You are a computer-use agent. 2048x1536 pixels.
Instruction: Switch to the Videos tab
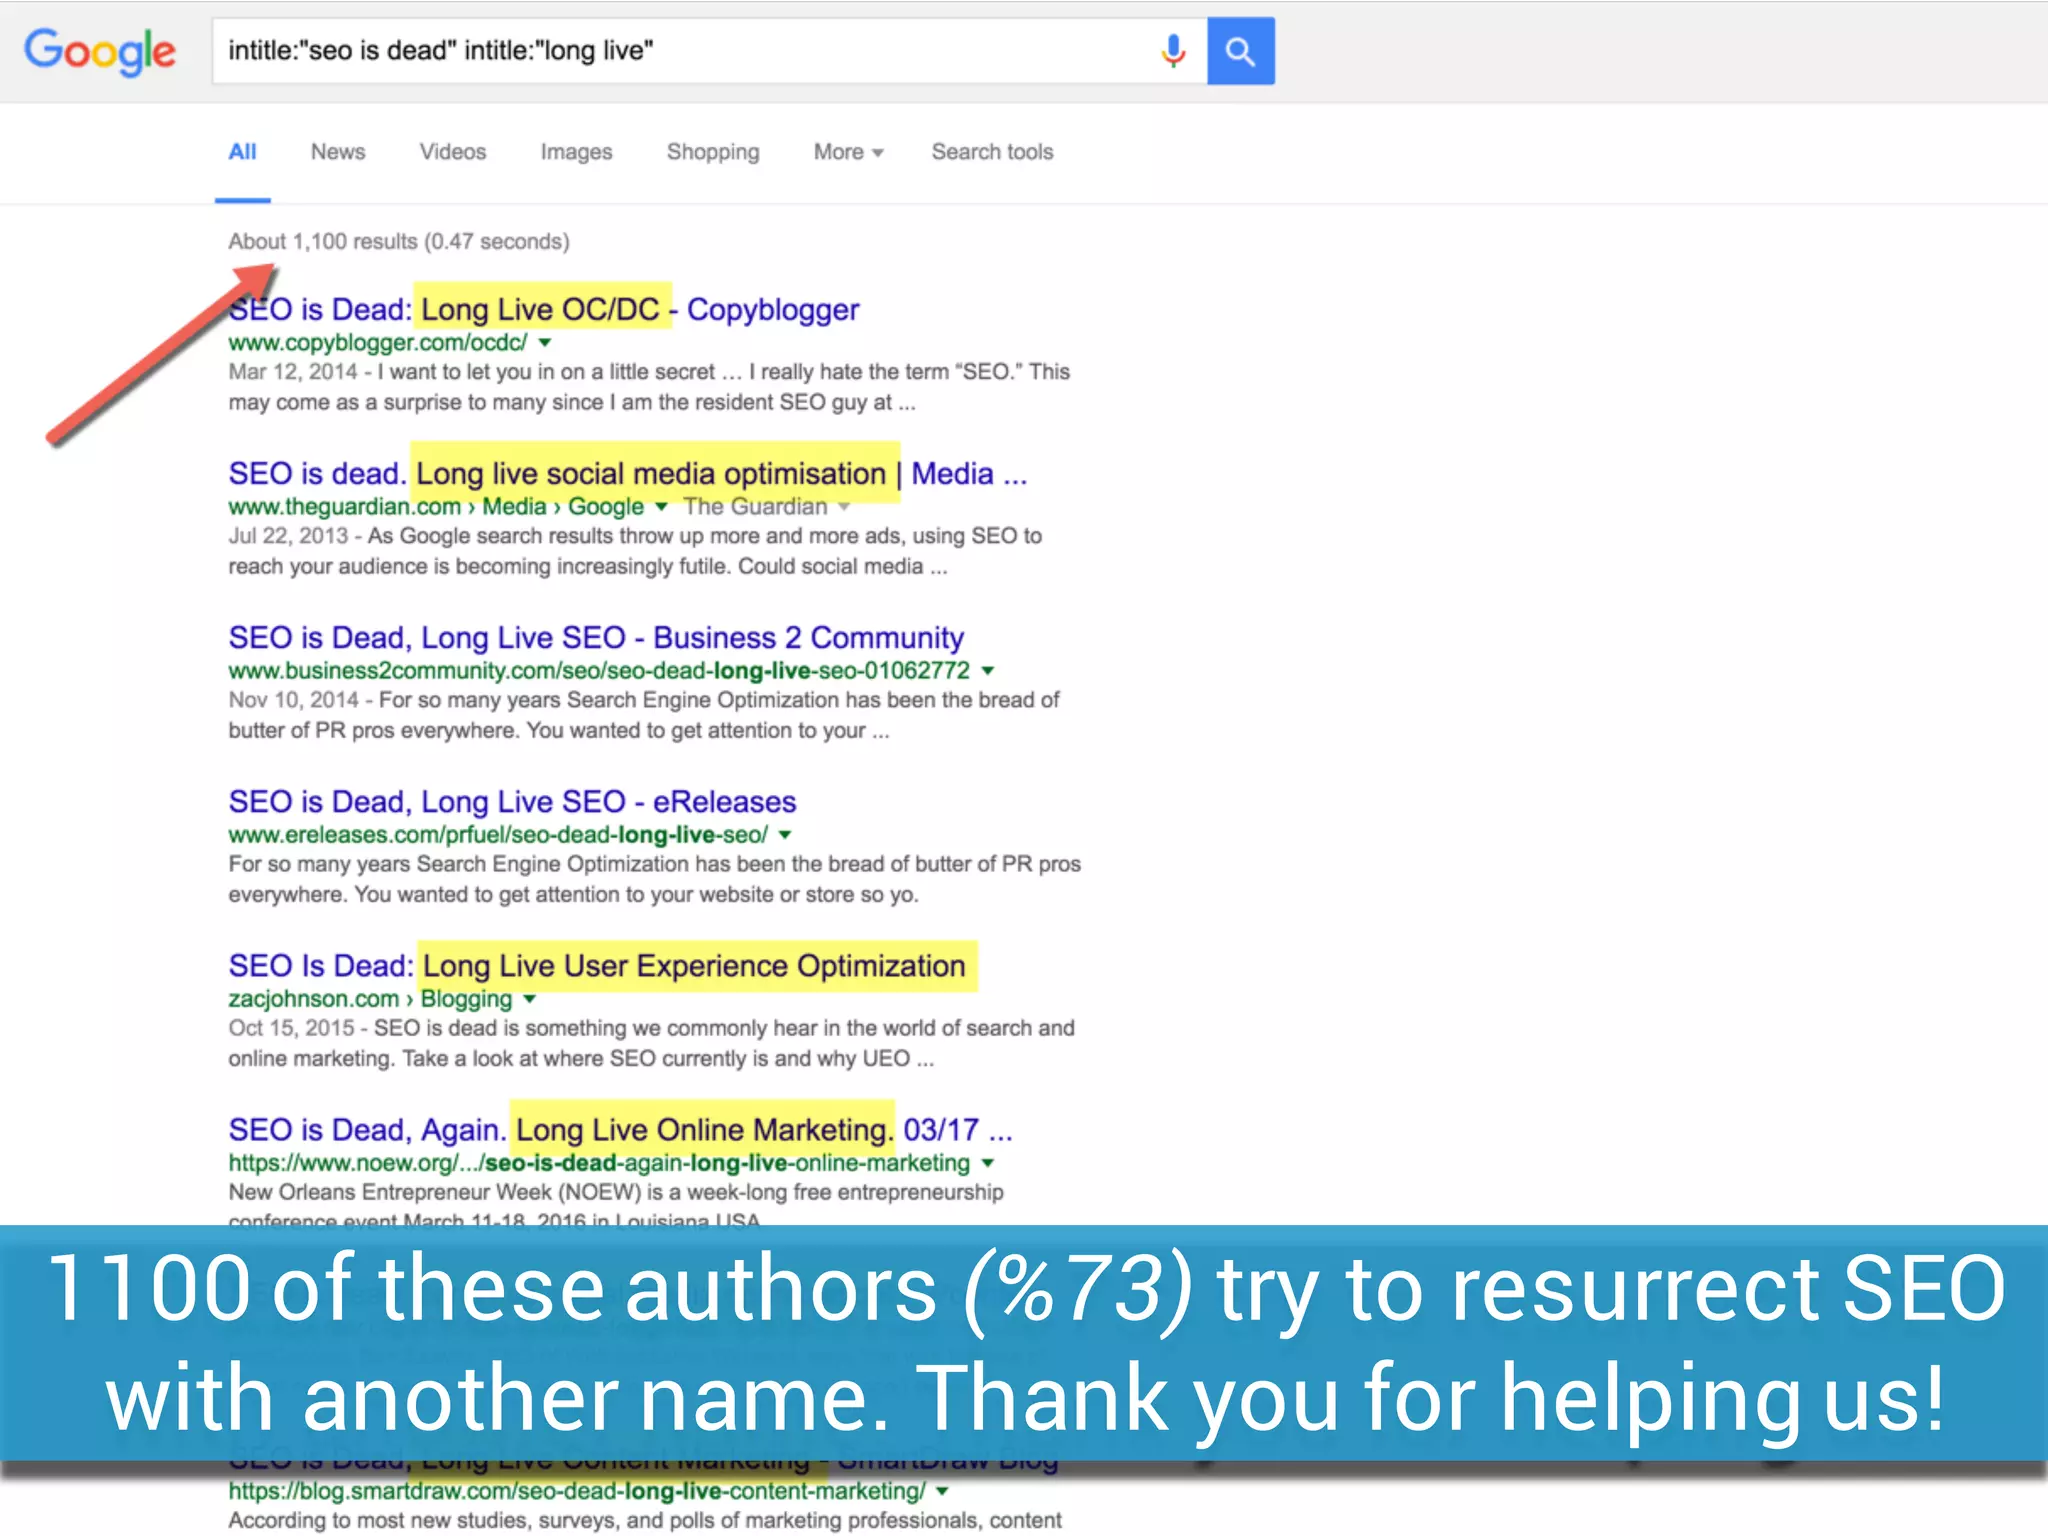coord(453,152)
